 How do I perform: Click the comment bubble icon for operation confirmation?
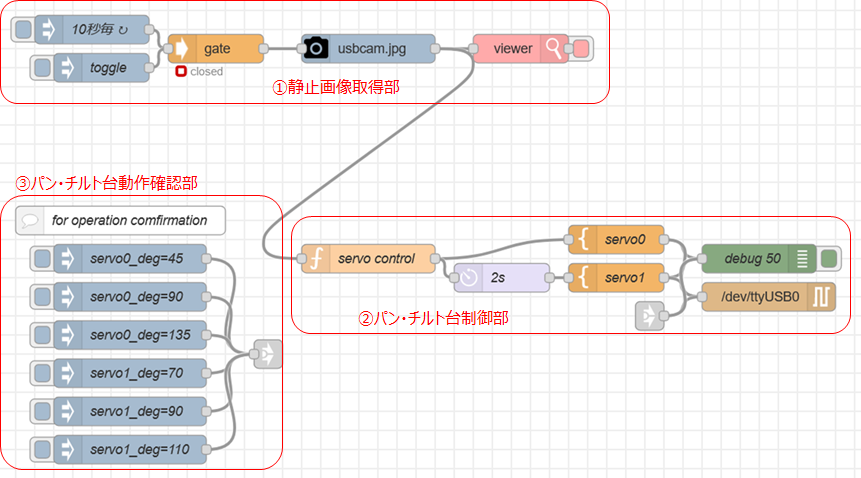click(30, 220)
